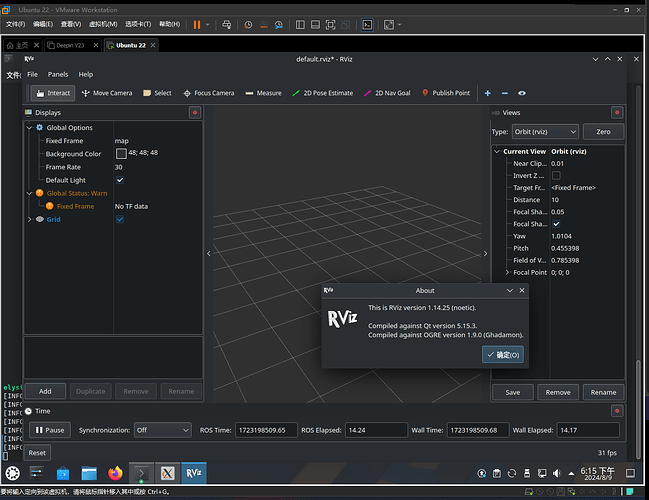
Task: Click the Wall Elapsed field
Action: coord(588,430)
